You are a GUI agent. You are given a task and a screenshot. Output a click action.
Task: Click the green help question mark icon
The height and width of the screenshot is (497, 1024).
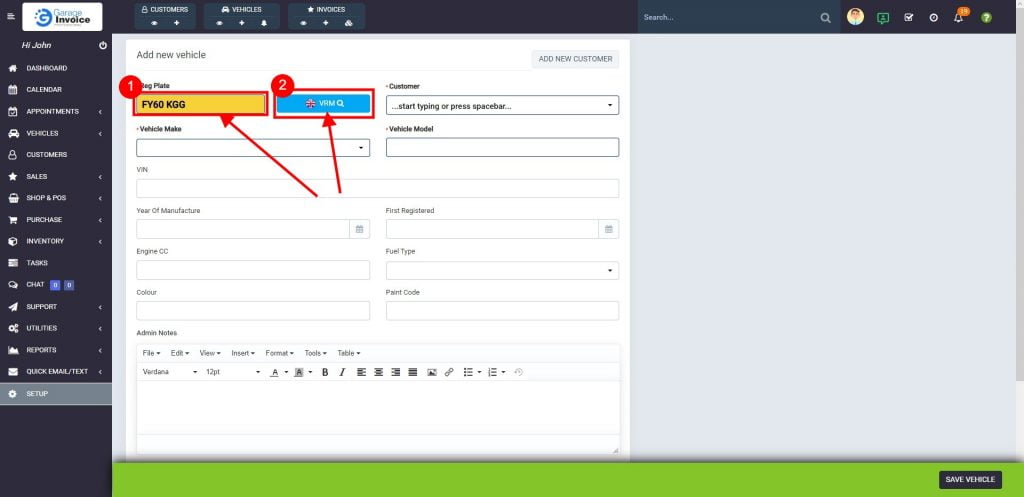[986, 18]
